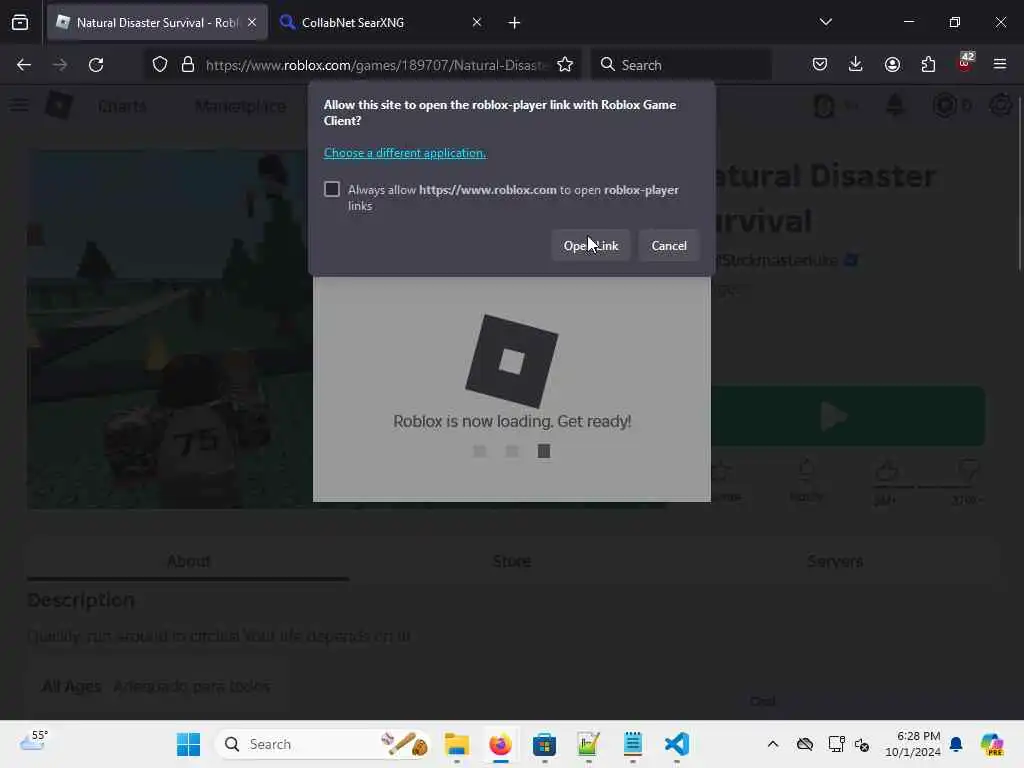Screen dimensions: 1024x768
Task: Open the Notepad icon on taskbar
Action: click(x=632, y=744)
